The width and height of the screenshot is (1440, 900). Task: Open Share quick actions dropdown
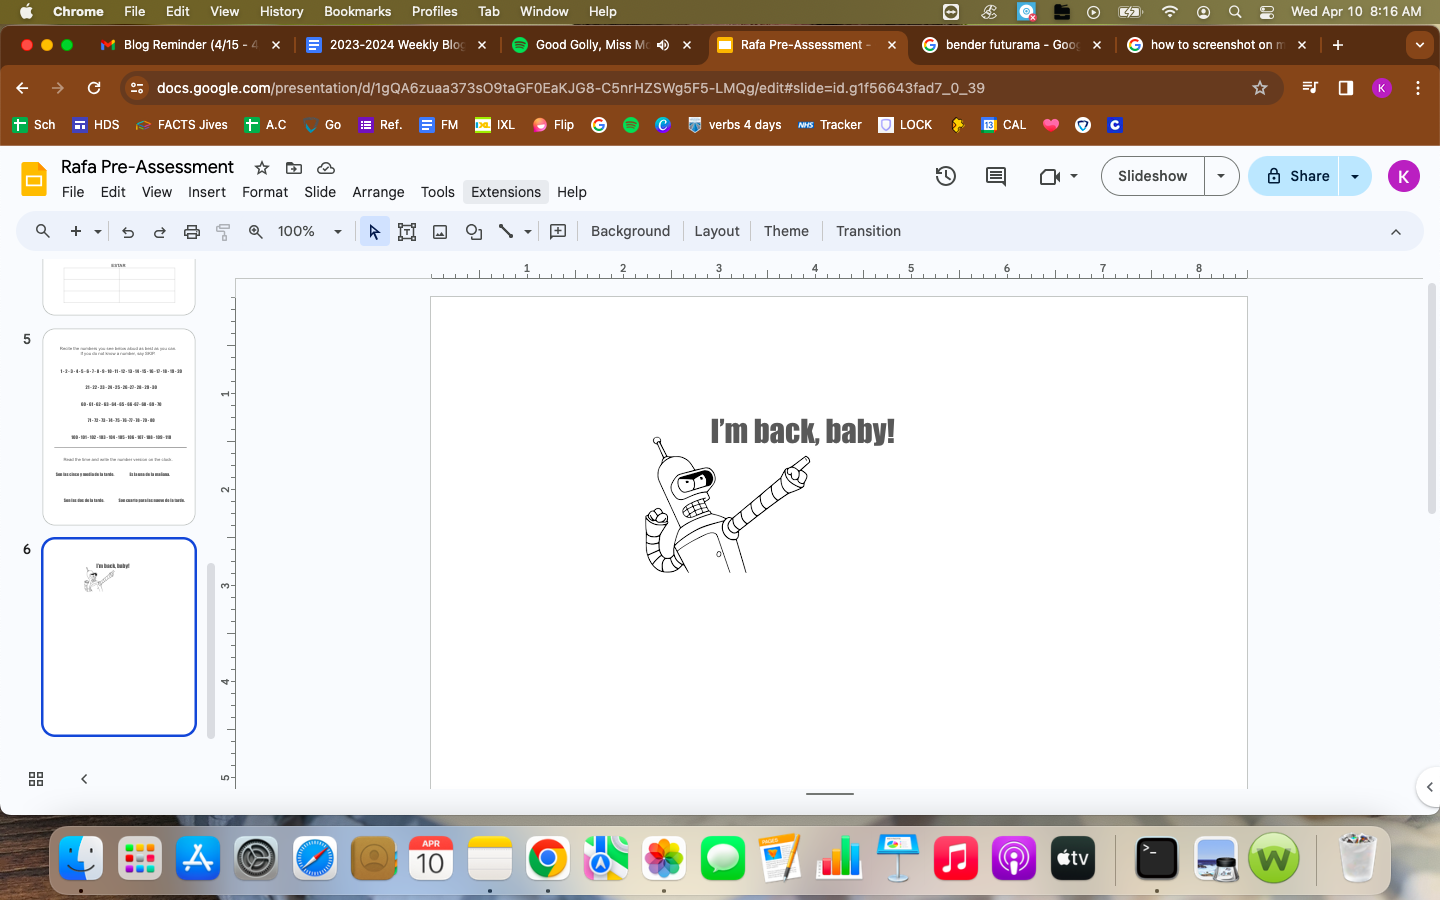coord(1355,176)
